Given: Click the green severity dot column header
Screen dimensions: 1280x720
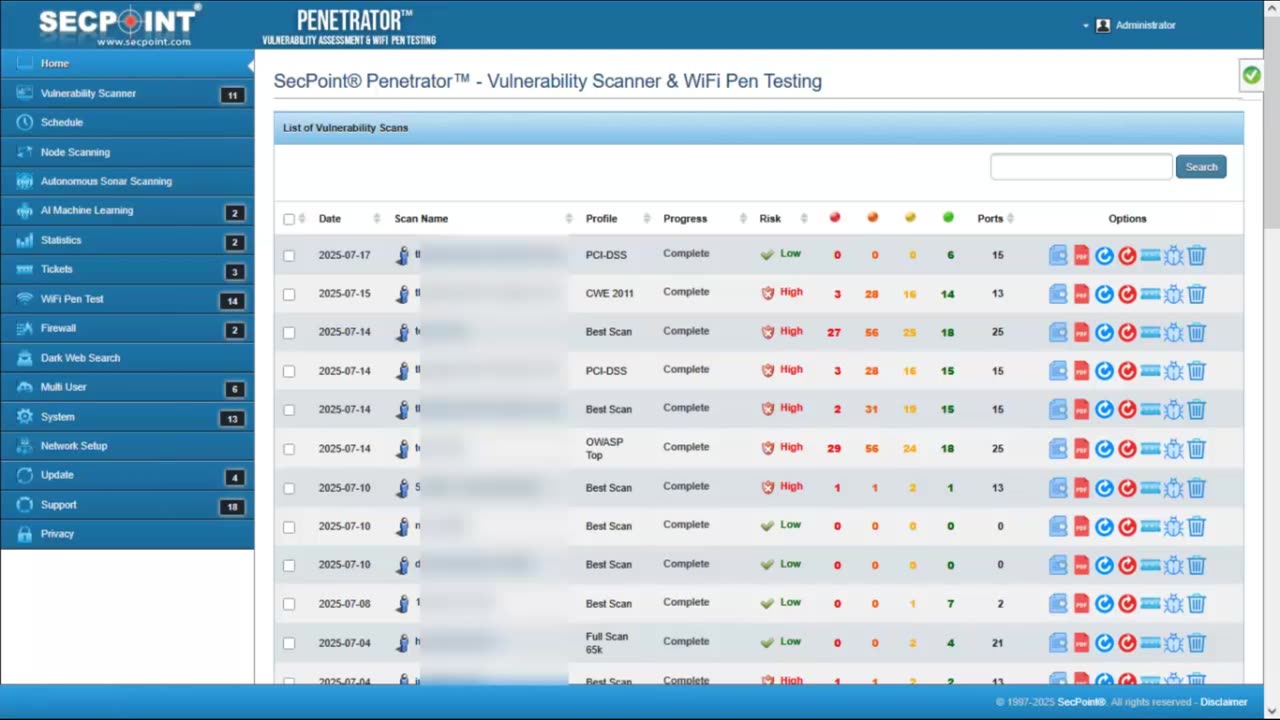Looking at the screenshot, I should pyautogui.click(x=948, y=217).
